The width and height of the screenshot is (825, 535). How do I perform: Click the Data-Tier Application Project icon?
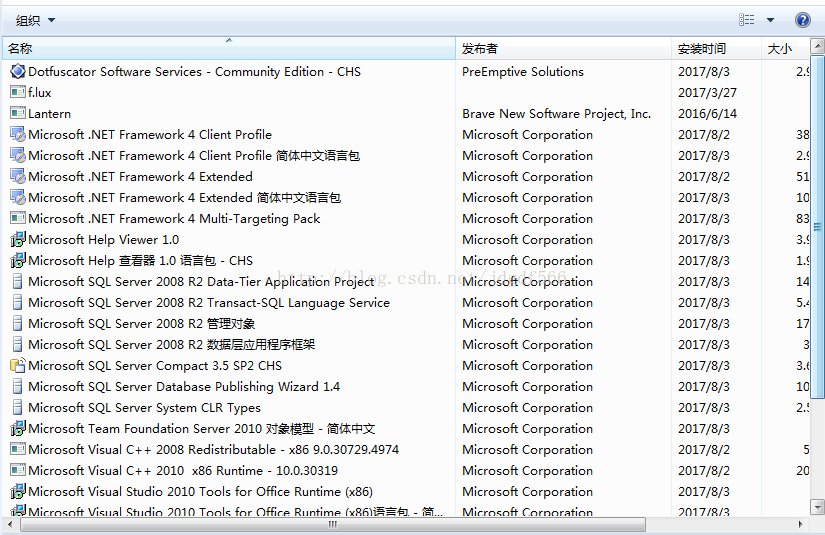tap(18, 281)
